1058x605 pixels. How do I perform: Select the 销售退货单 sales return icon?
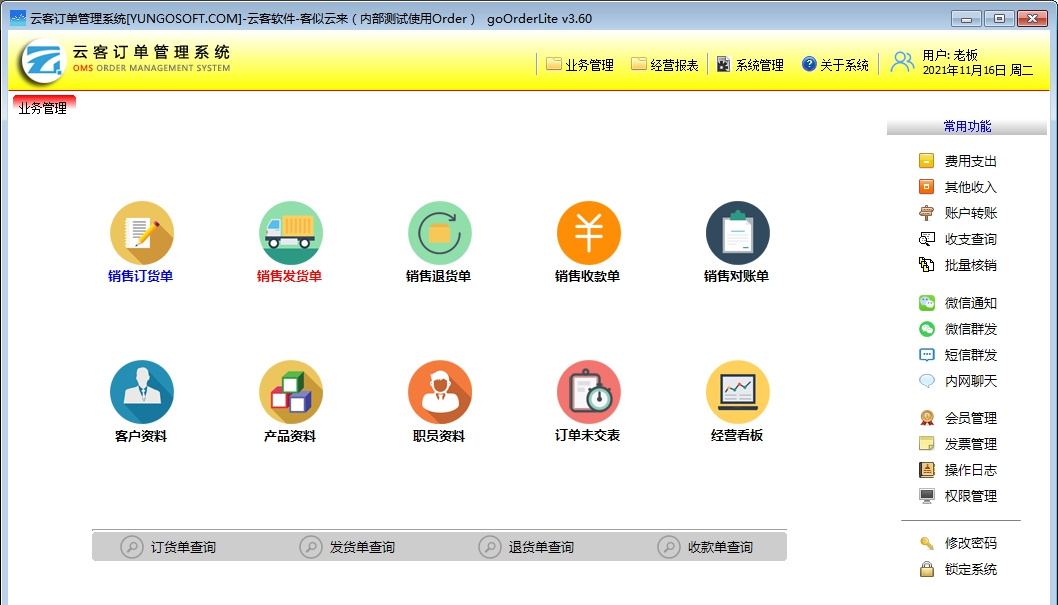coord(439,240)
